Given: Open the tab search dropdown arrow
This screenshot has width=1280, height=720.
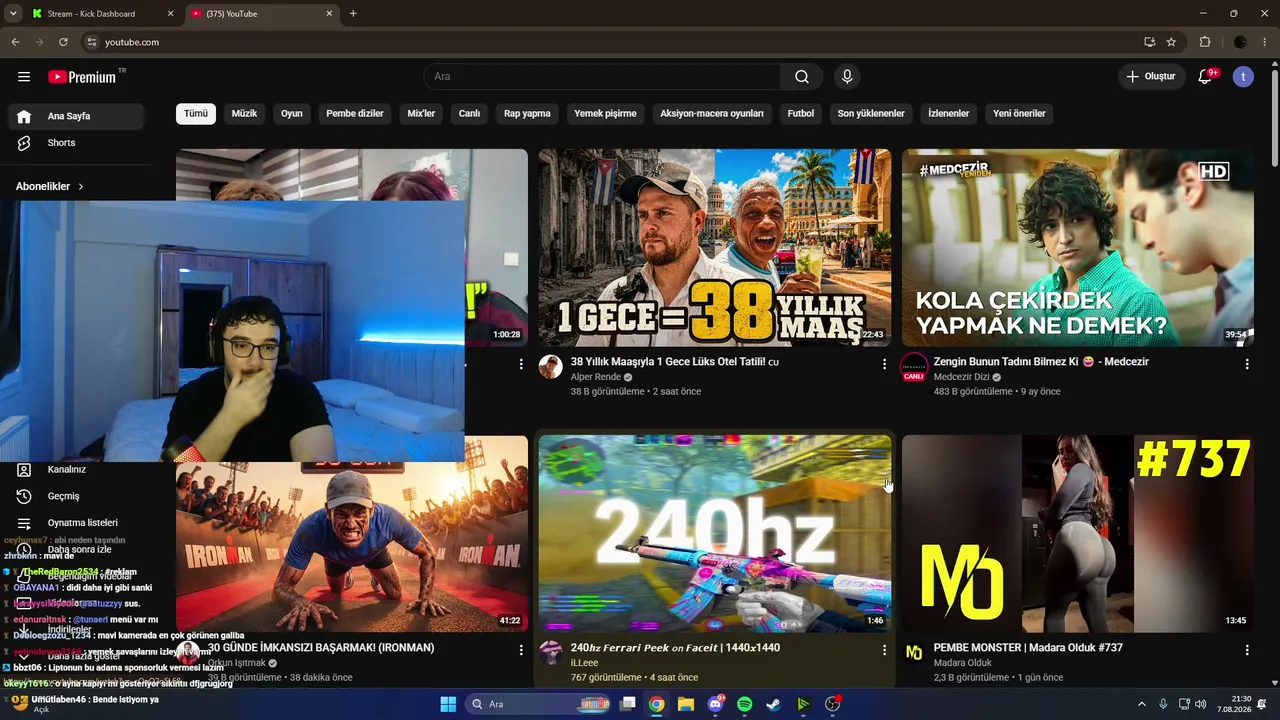Looking at the screenshot, I should pos(13,14).
